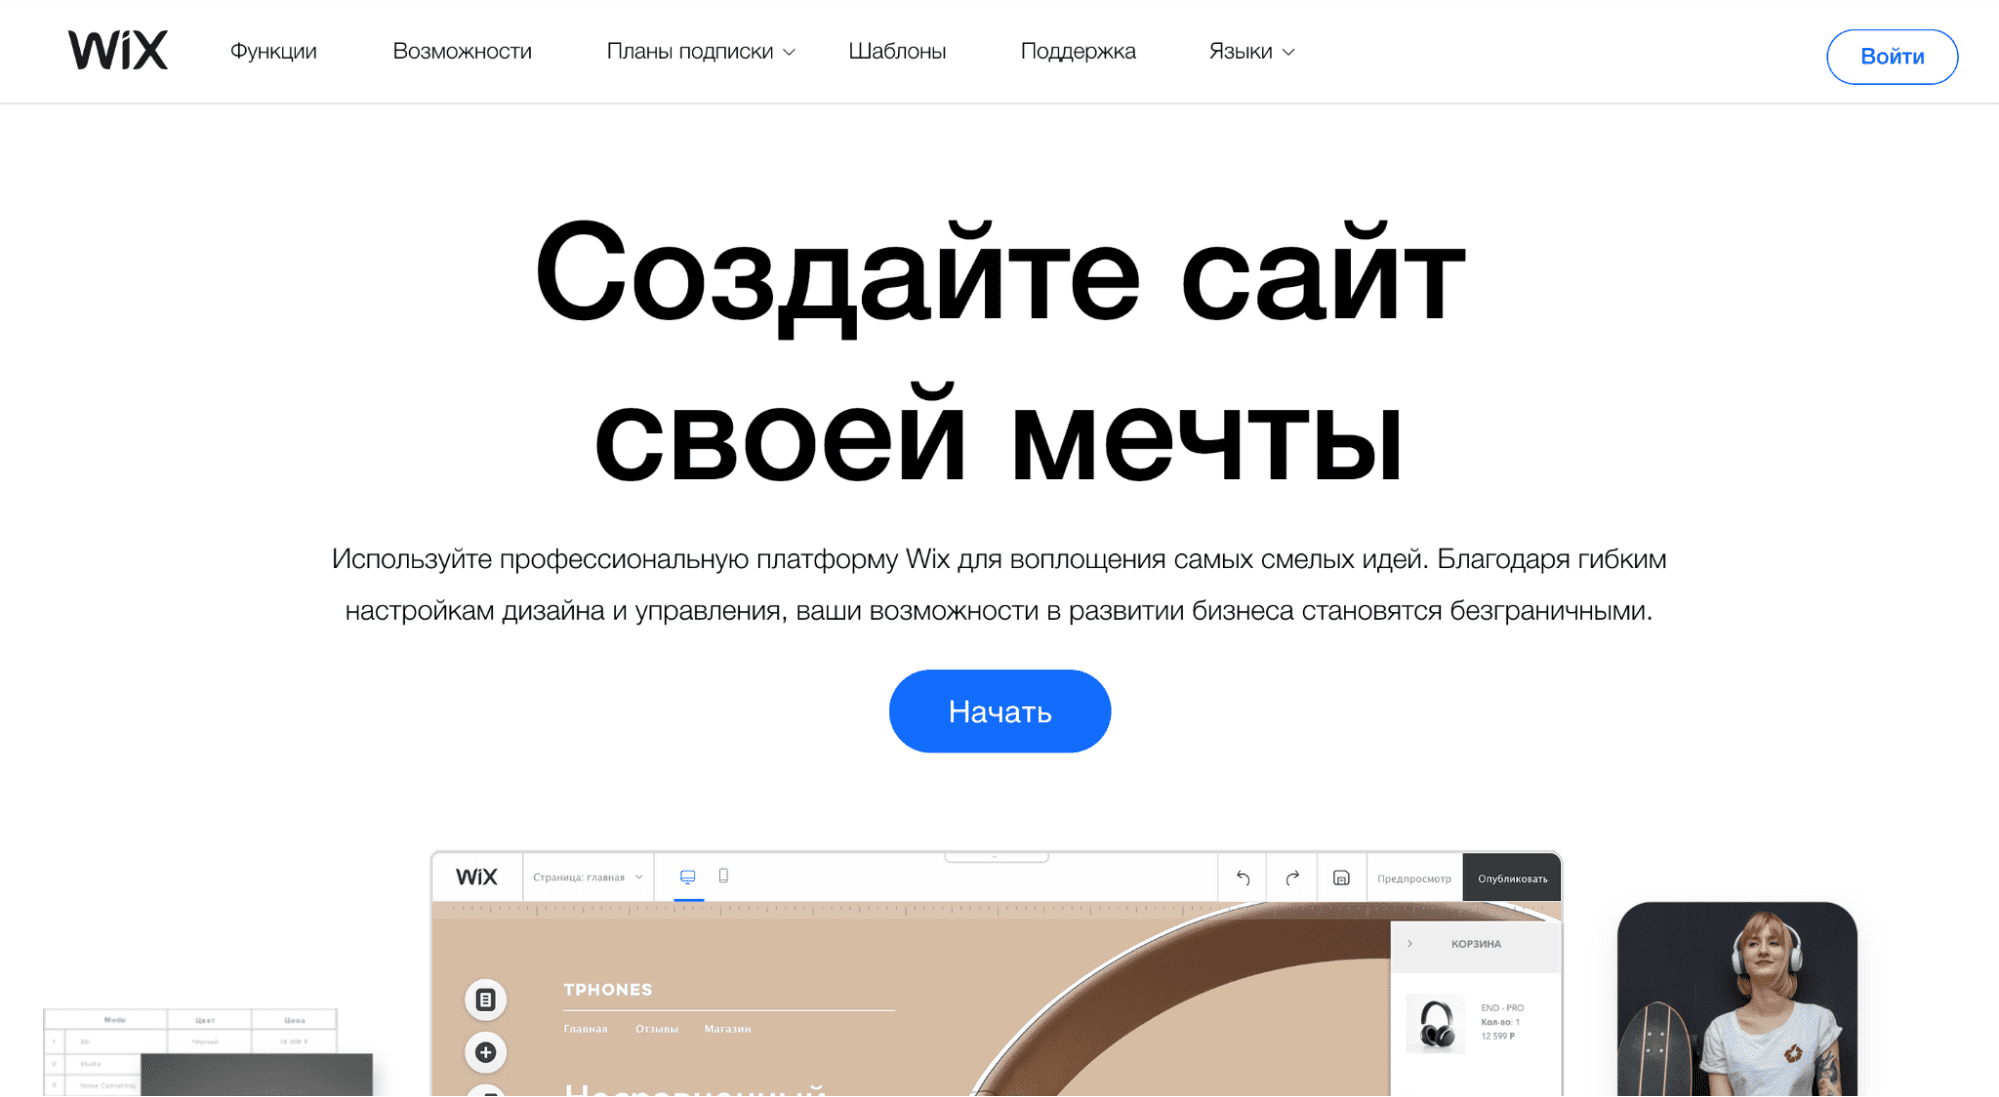Image resolution: width=1999 pixels, height=1097 pixels.
Task: Select the Магазин tab in the TPHONES menu
Action: tap(727, 1028)
